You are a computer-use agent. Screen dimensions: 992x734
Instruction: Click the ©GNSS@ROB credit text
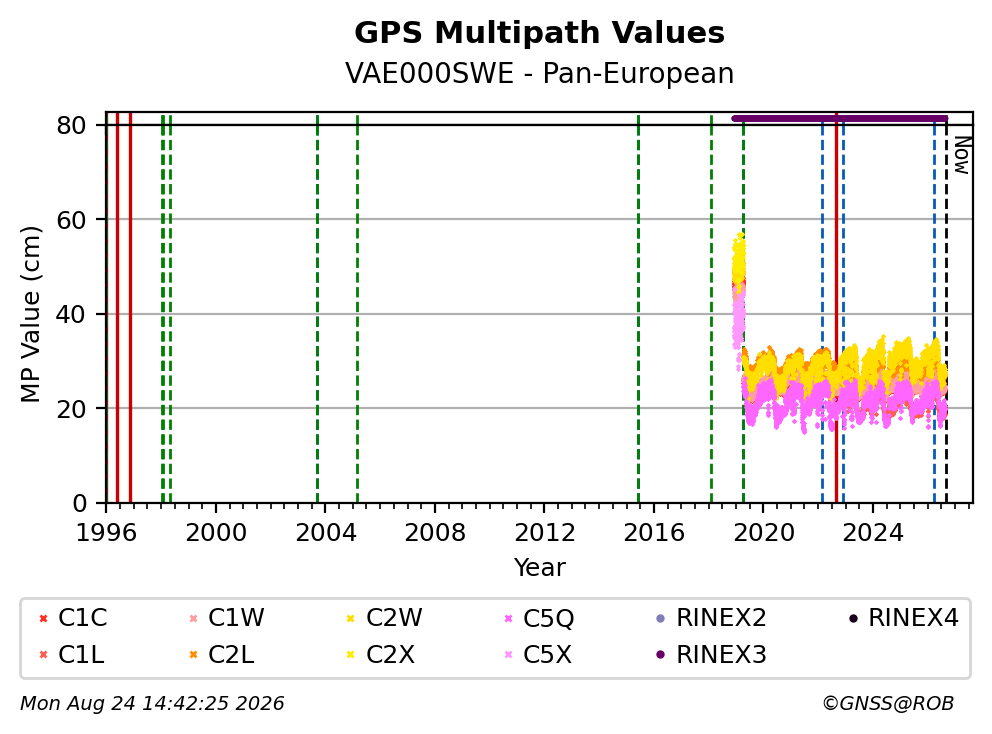pos(888,704)
